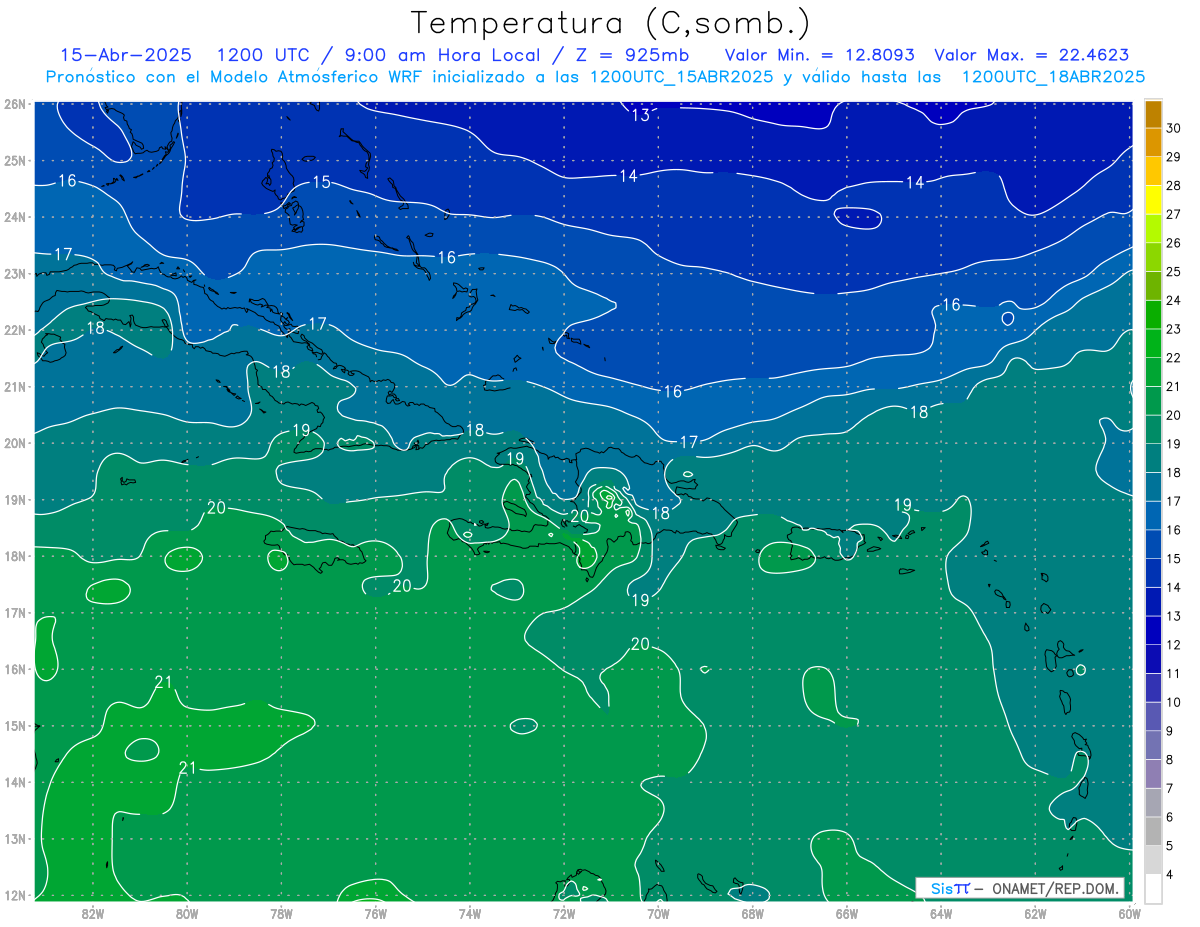Click the color bar label '24'

(1173, 300)
